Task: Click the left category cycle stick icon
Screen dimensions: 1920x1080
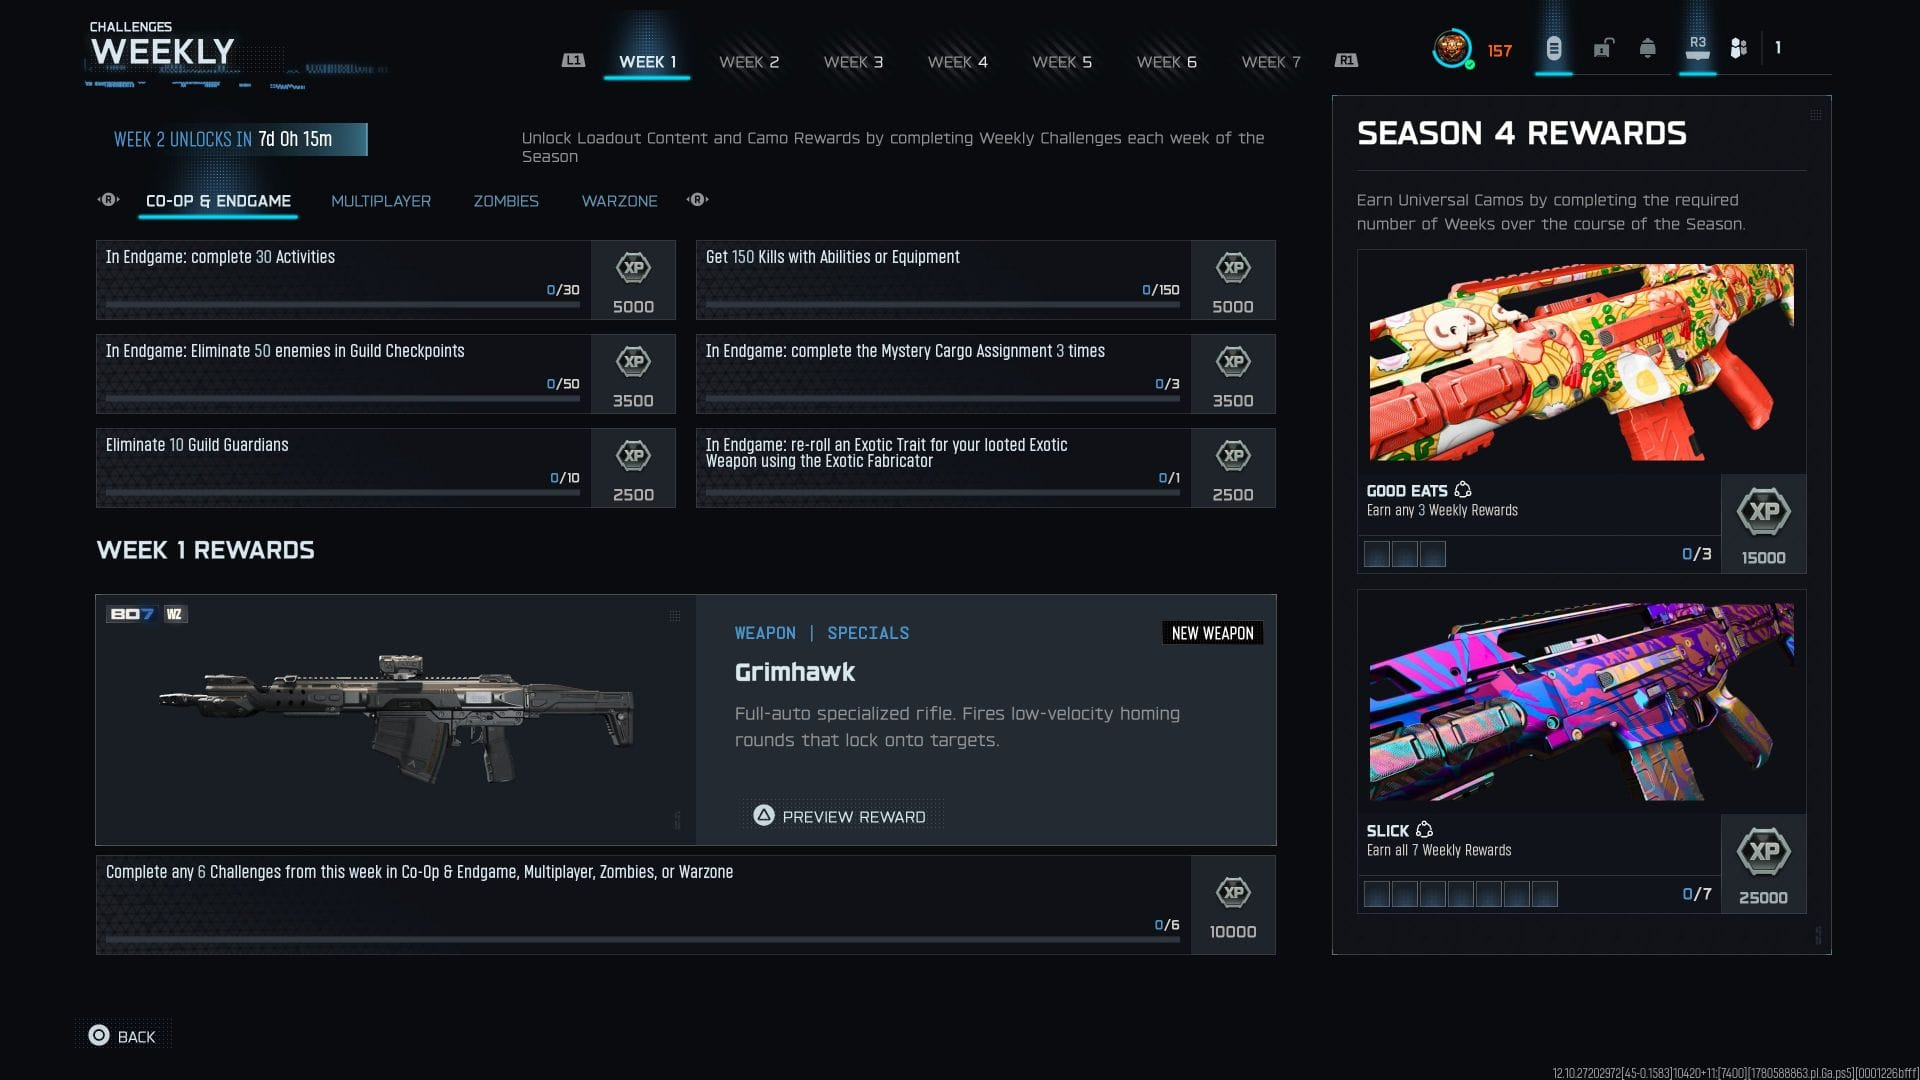Action: click(108, 200)
